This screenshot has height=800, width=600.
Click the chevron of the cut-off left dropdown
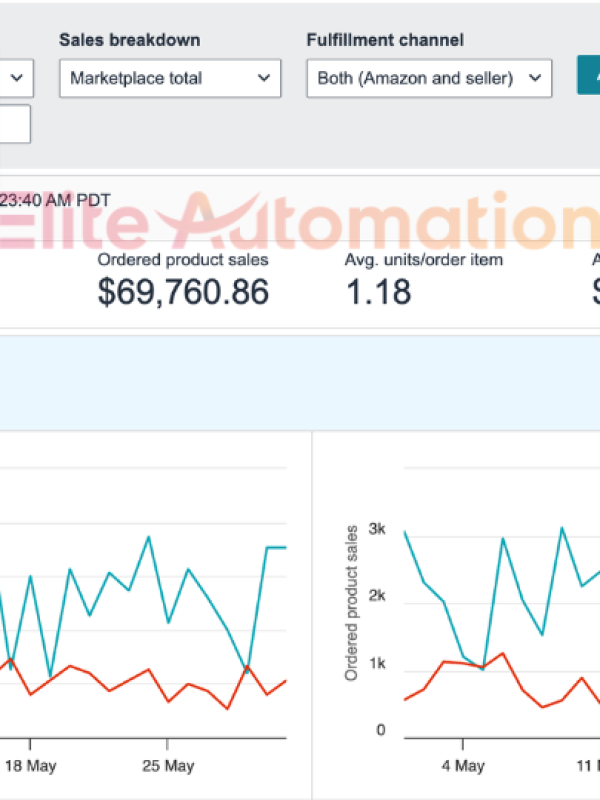tap(17, 78)
